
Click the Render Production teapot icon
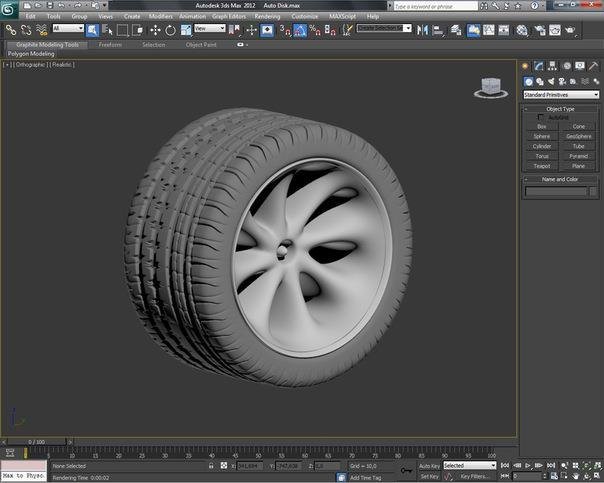(570, 30)
